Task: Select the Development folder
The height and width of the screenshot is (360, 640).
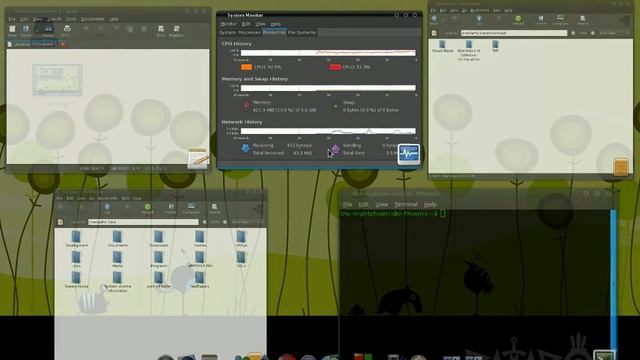Action: coord(76,239)
